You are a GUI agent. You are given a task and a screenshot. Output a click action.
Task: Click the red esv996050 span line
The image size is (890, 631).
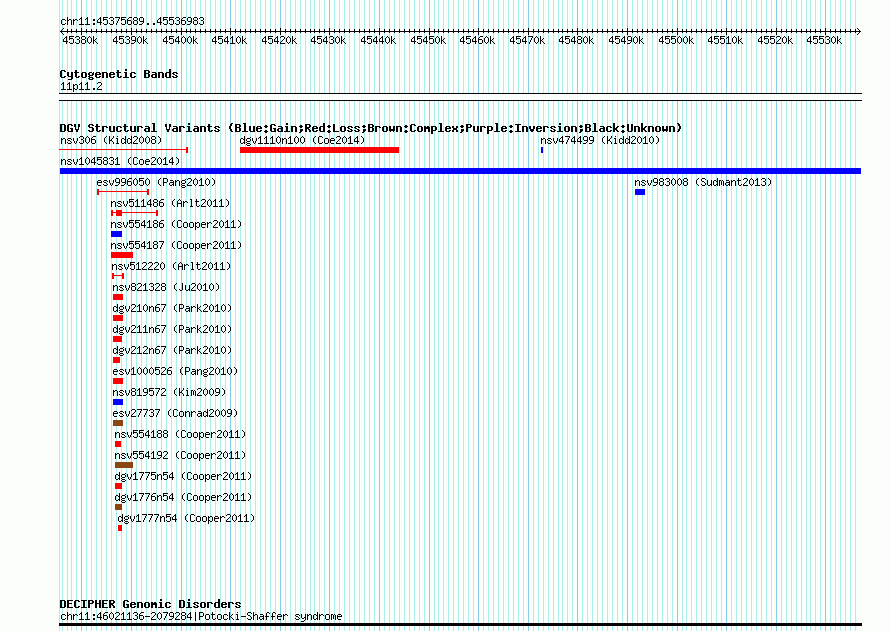tap(123, 192)
